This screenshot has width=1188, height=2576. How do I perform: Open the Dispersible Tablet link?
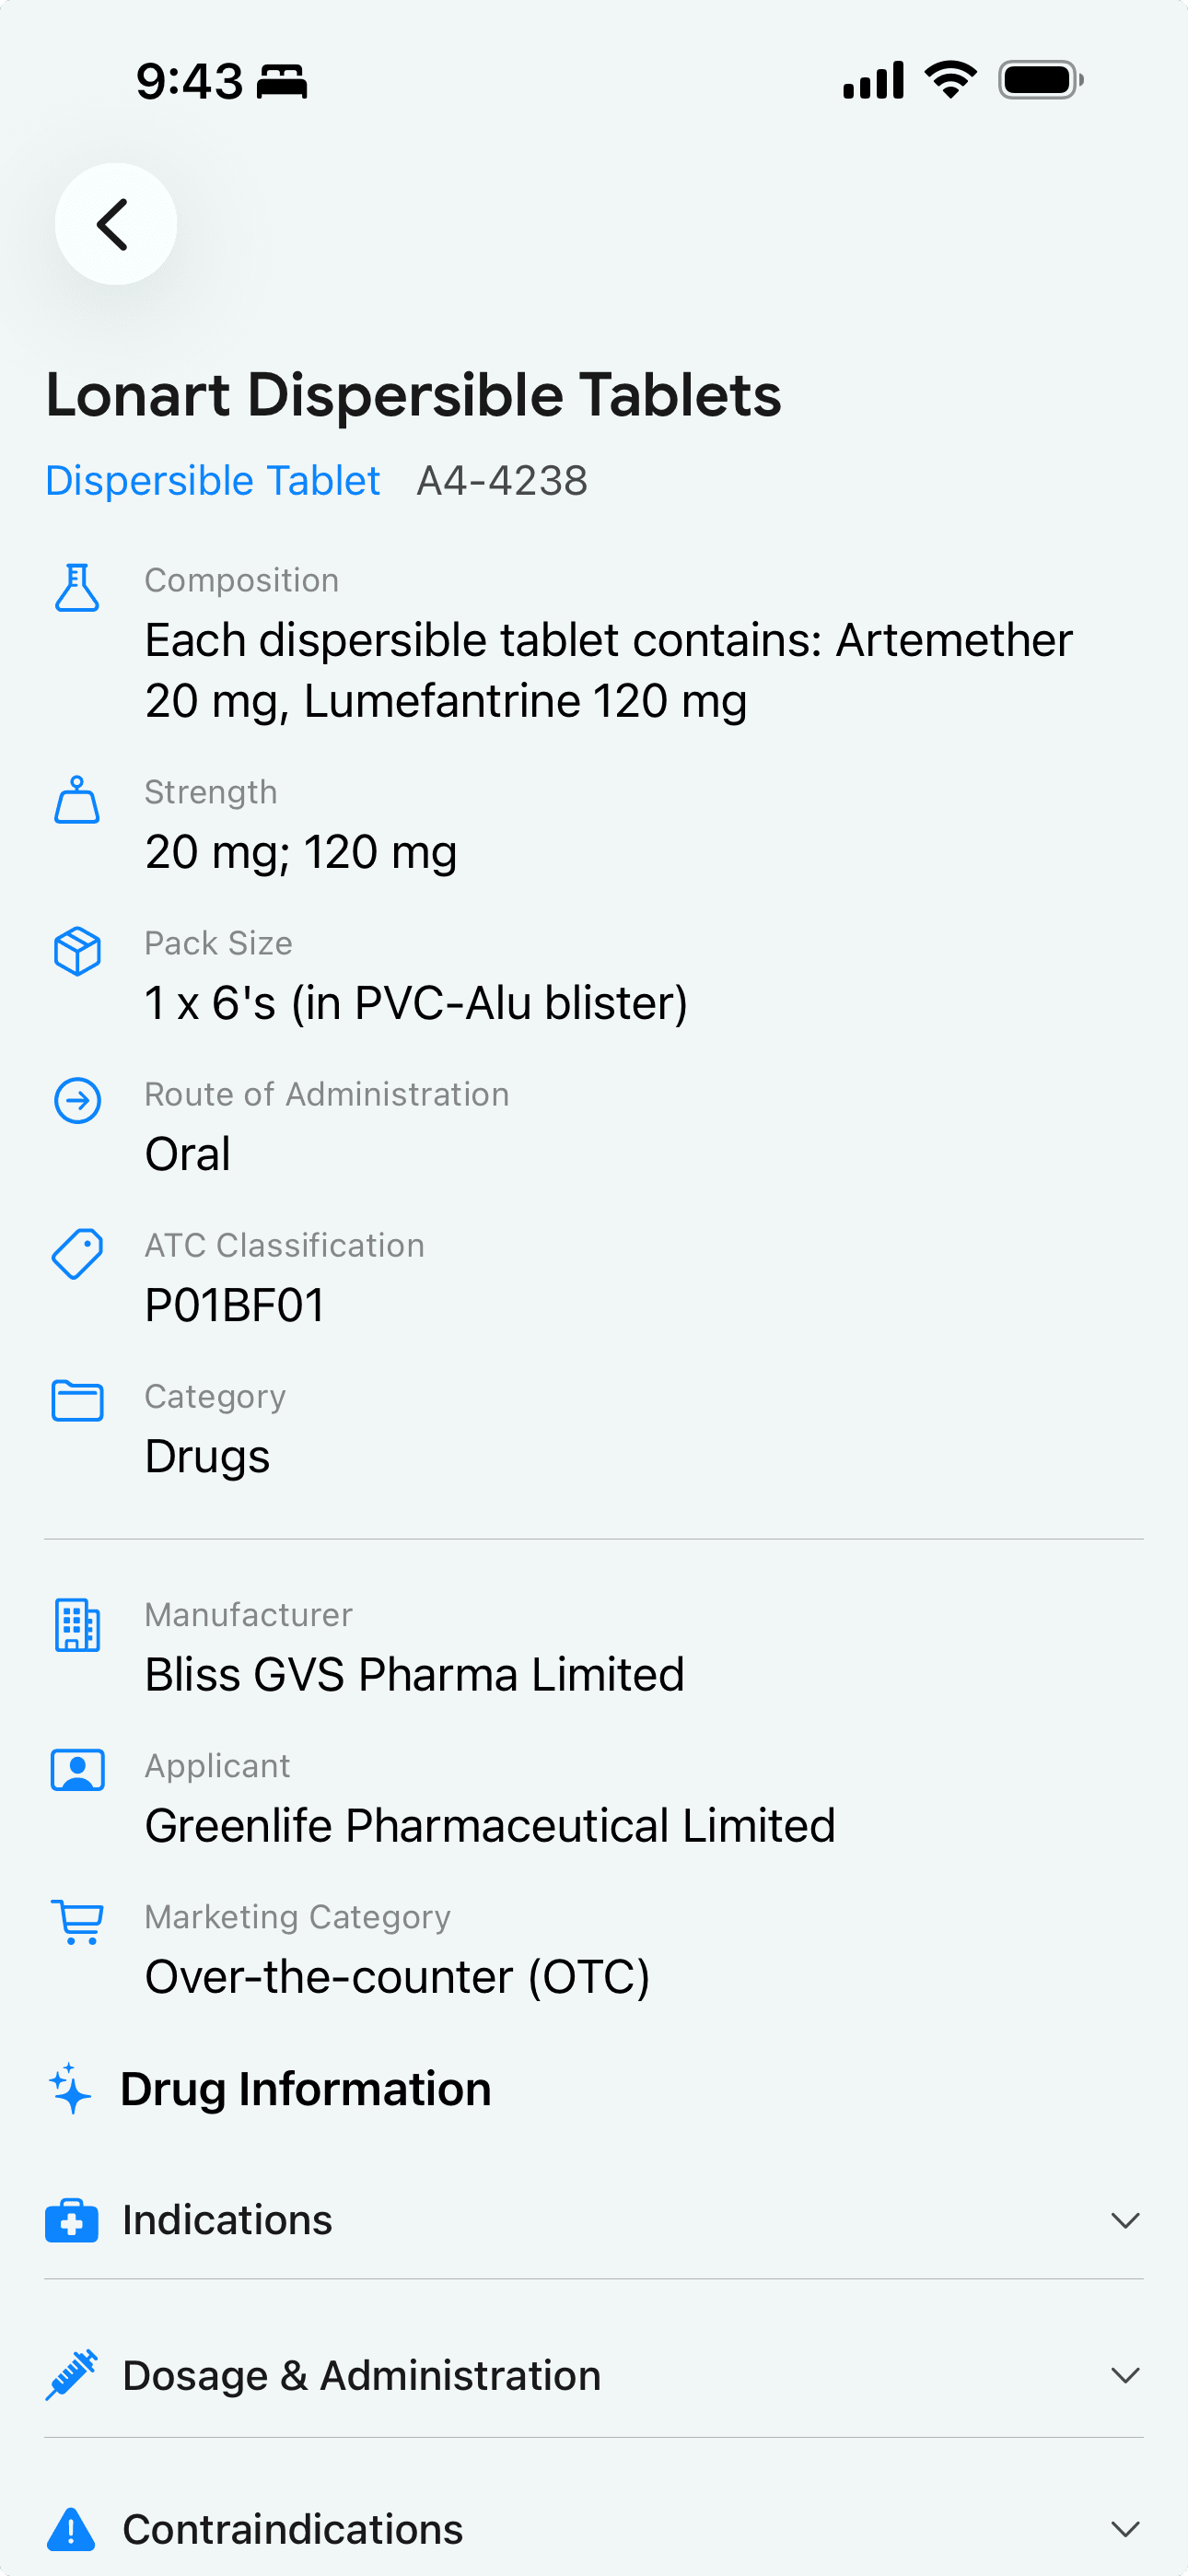coord(213,481)
